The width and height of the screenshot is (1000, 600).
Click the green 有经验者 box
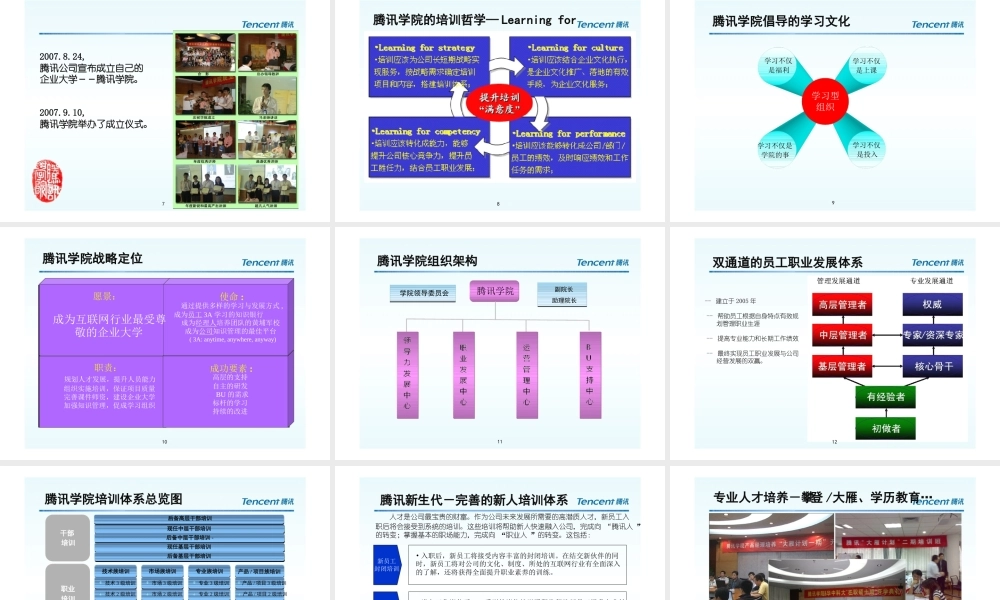point(885,397)
